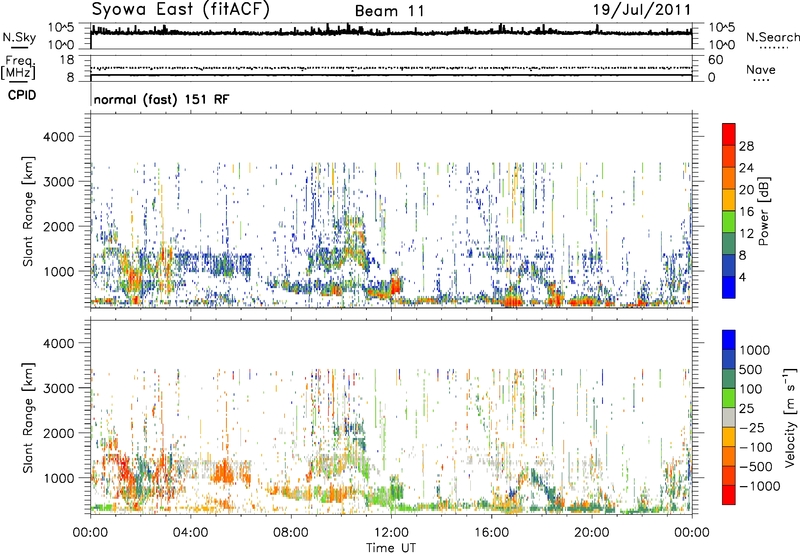Click the 2000 tick of velocity panel
The image size is (800, 554).
pos(58,433)
